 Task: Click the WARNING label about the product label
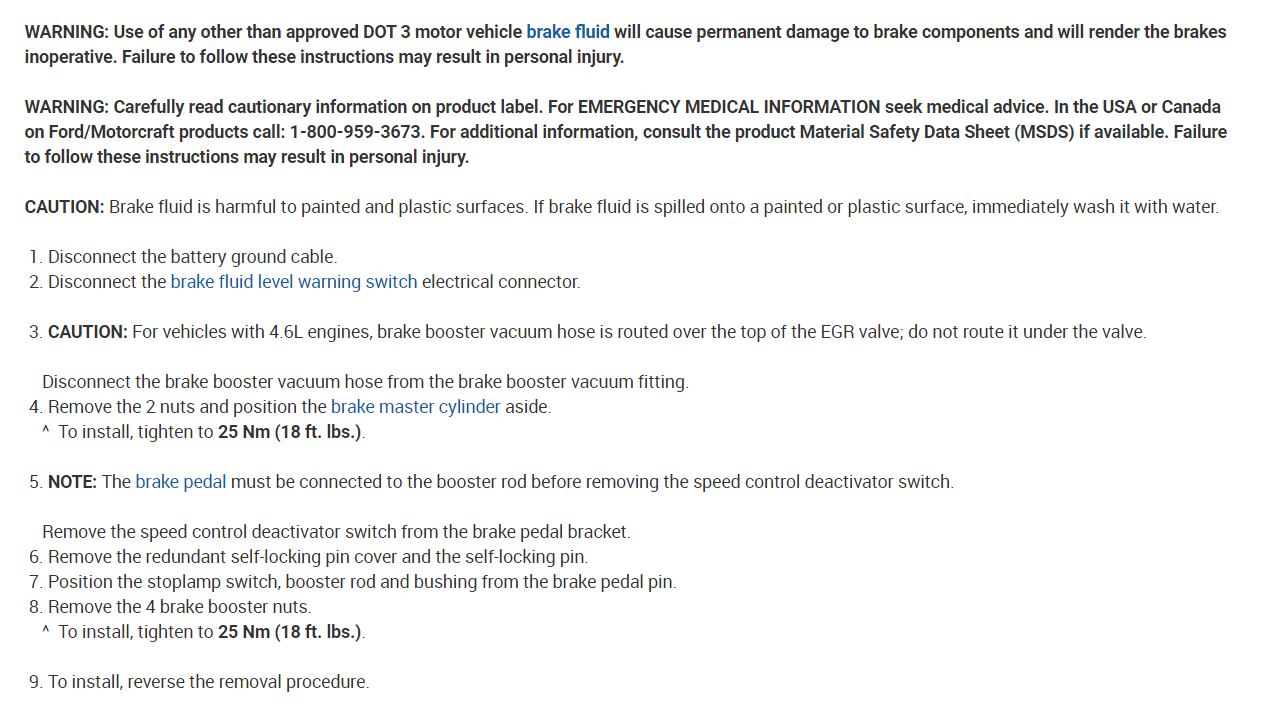pyautogui.click(x=66, y=107)
